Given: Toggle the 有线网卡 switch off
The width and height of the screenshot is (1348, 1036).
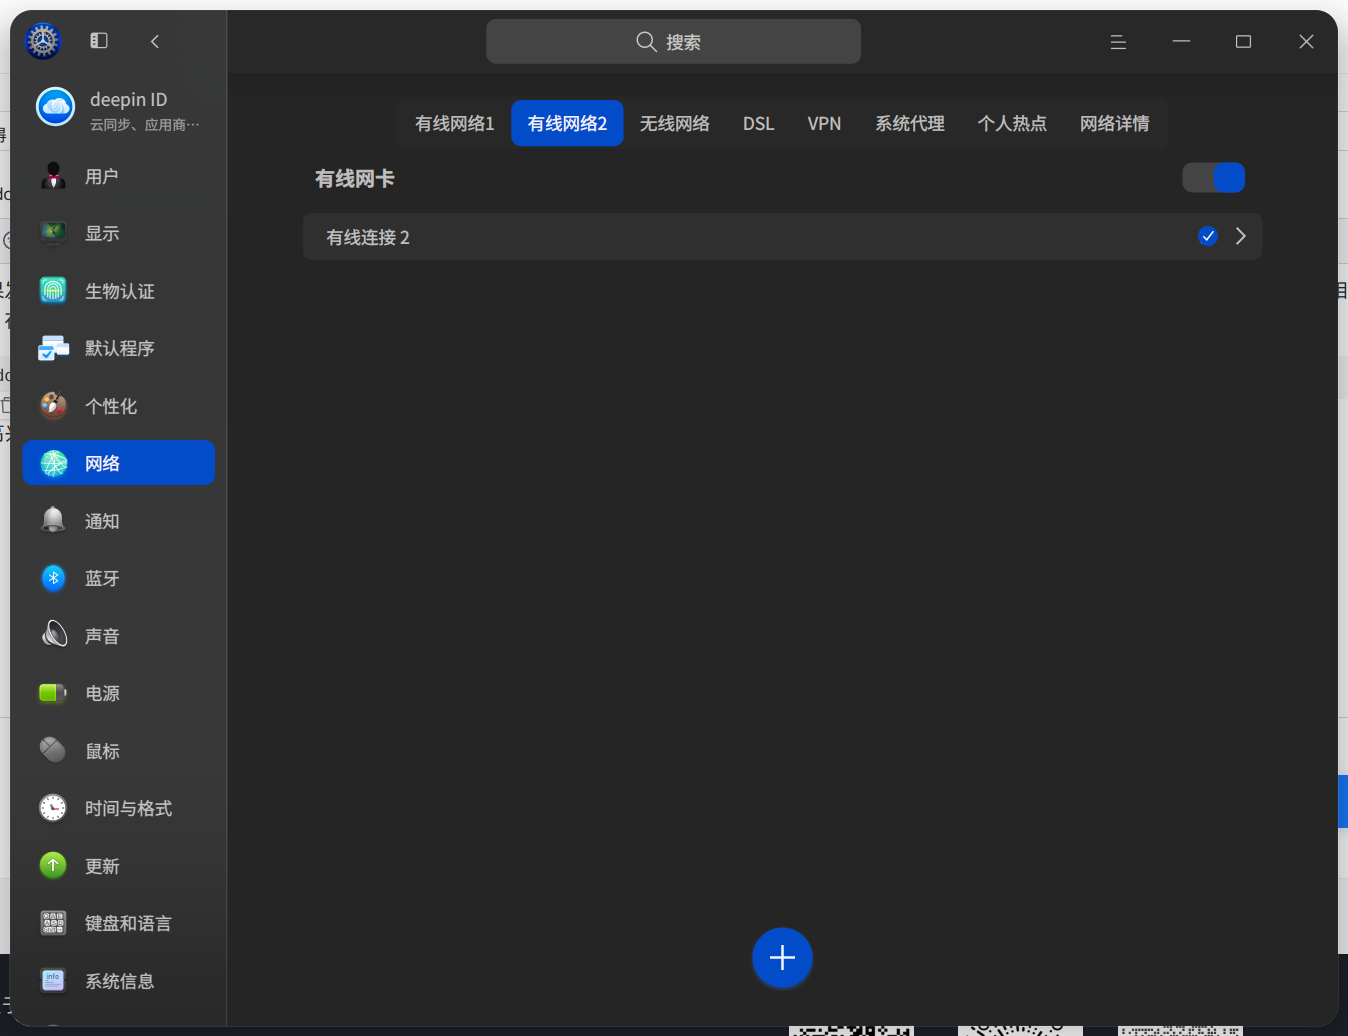Looking at the screenshot, I should (x=1213, y=178).
